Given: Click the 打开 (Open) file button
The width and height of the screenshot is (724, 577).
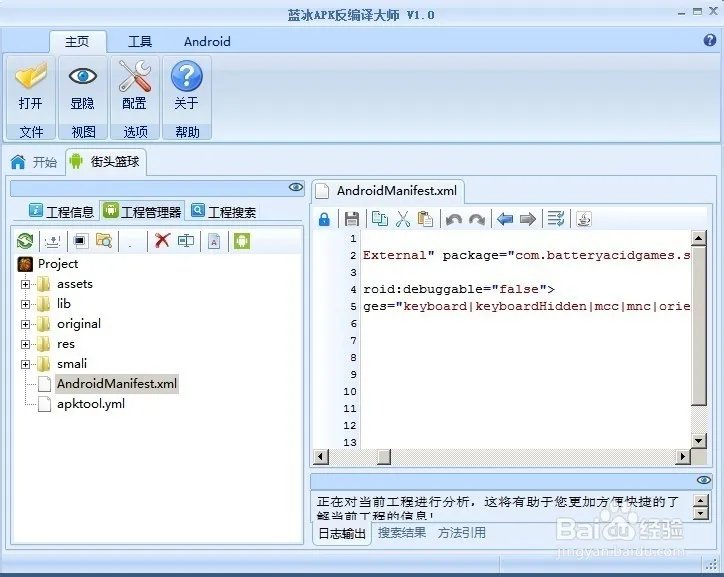Looking at the screenshot, I should point(31,86).
